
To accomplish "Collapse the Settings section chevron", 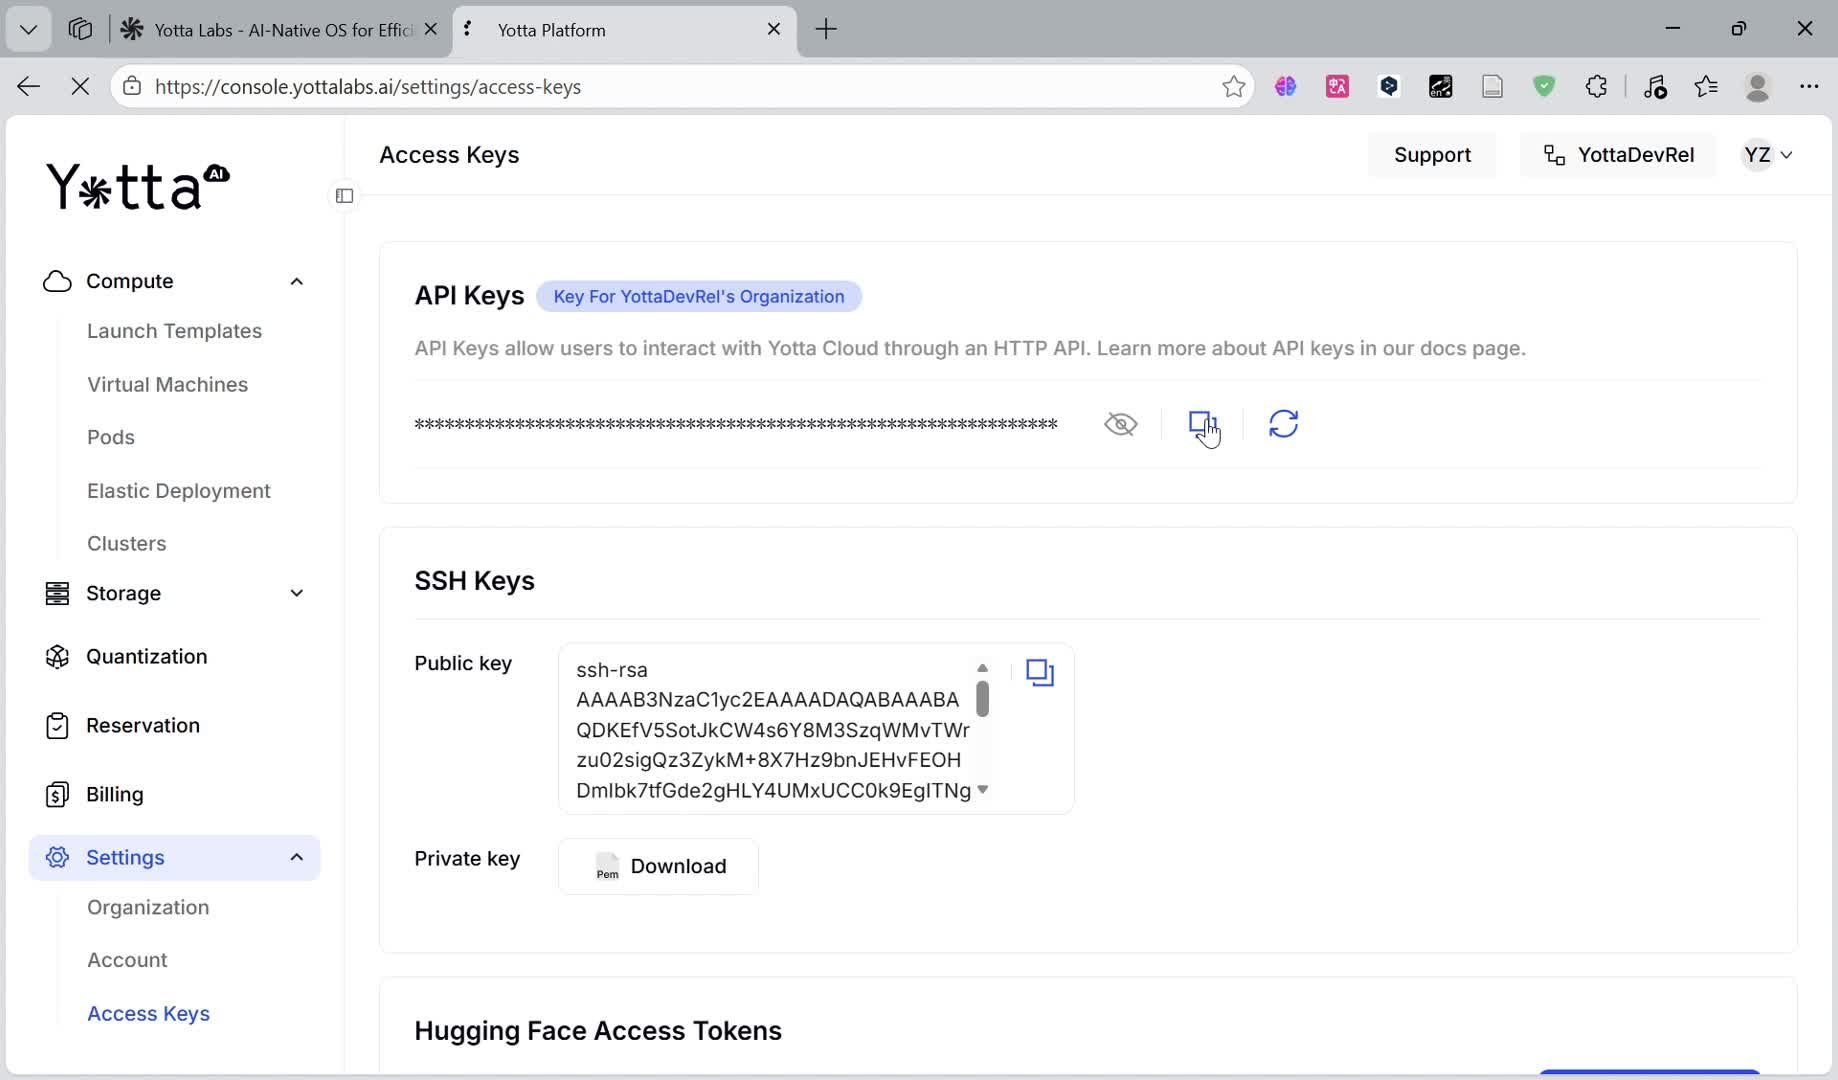I will click(296, 857).
